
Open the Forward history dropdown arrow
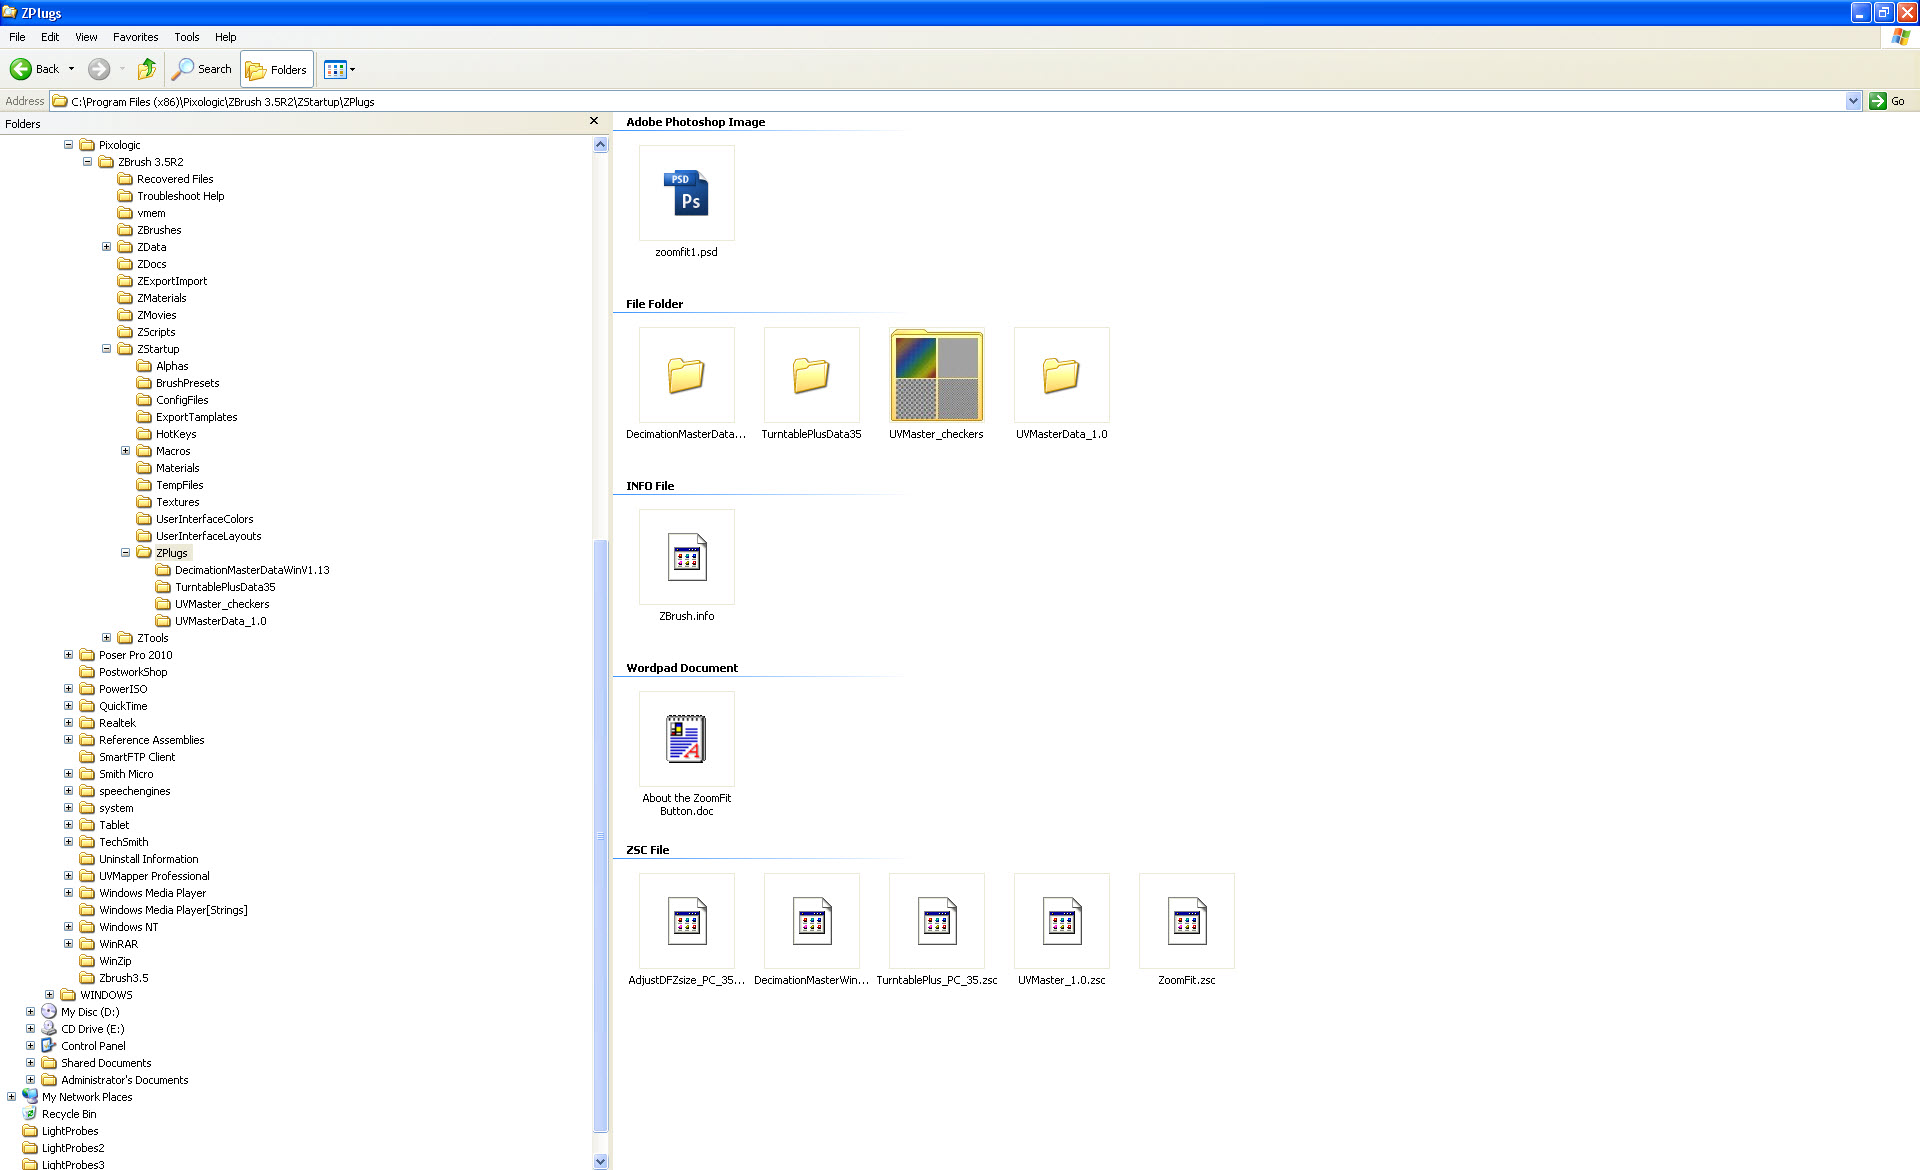(122, 69)
